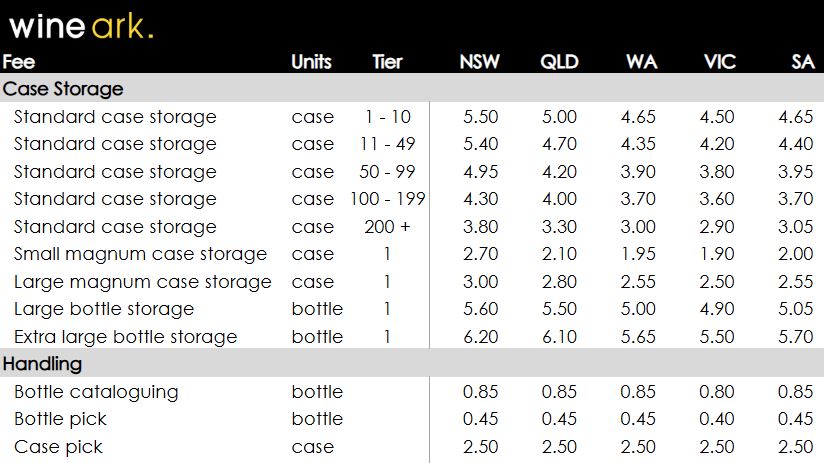Click the Bottle pick row label

pyautogui.click(x=60, y=419)
